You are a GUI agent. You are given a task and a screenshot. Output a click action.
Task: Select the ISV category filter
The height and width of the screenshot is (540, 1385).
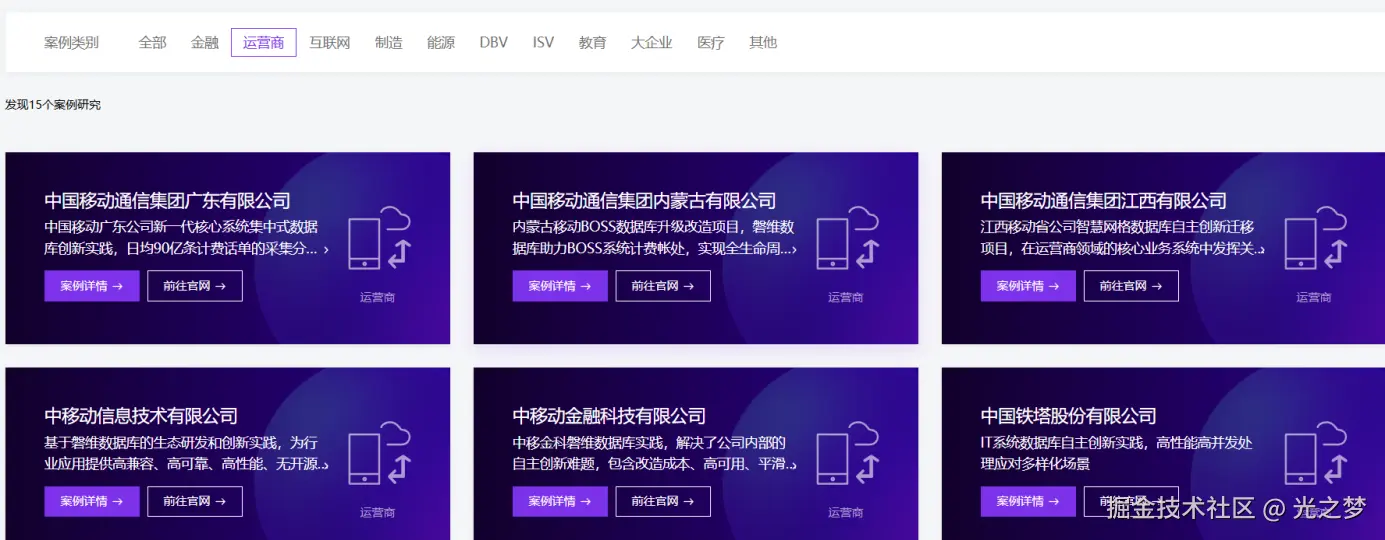pos(543,43)
